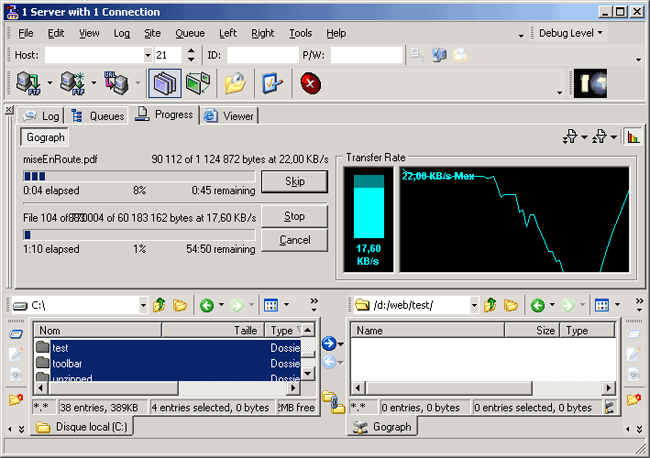Click the P/W password input field
This screenshot has height=458, width=650.
(366, 55)
